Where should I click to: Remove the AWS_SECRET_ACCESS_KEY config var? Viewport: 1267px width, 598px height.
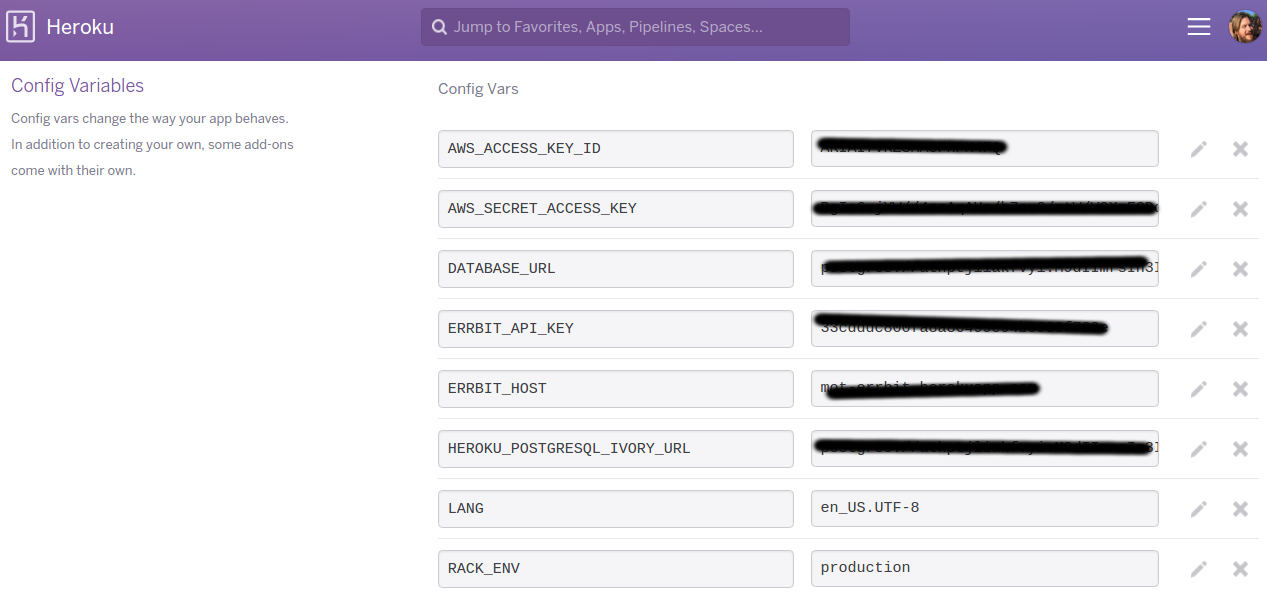coord(1240,209)
